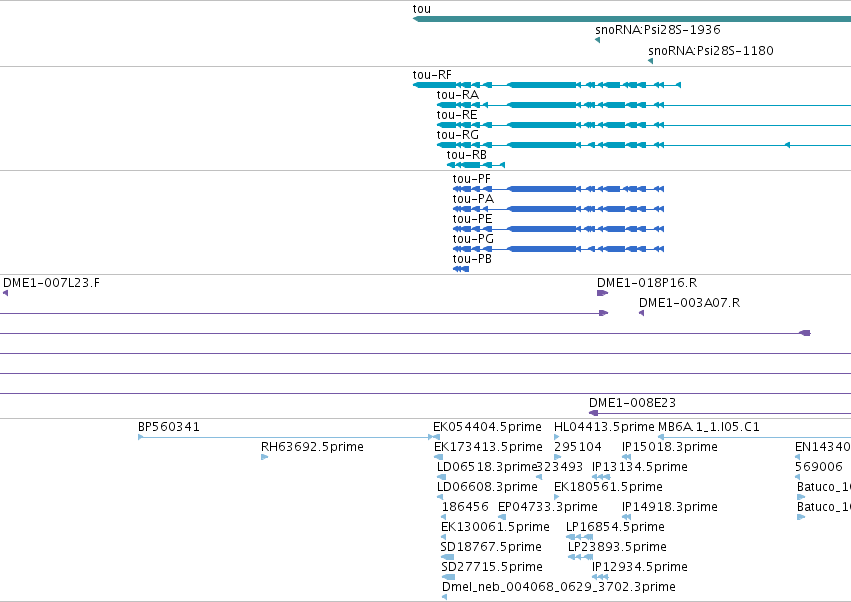Select the snoRNA:Psi28S-1936 arrow glyph
The width and height of the screenshot is (851, 602).
(x=598, y=40)
